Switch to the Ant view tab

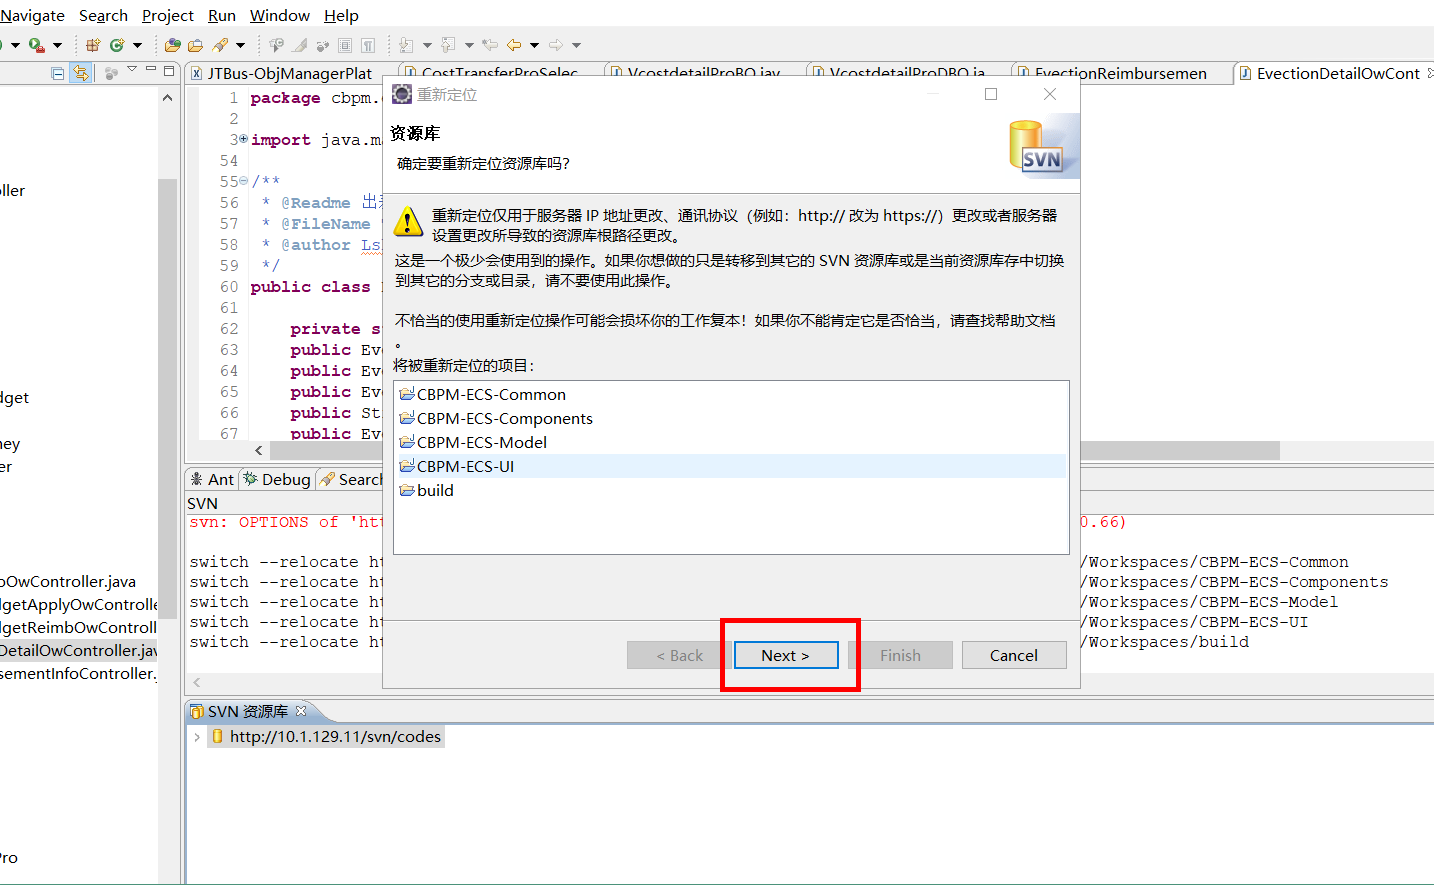(x=212, y=479)
